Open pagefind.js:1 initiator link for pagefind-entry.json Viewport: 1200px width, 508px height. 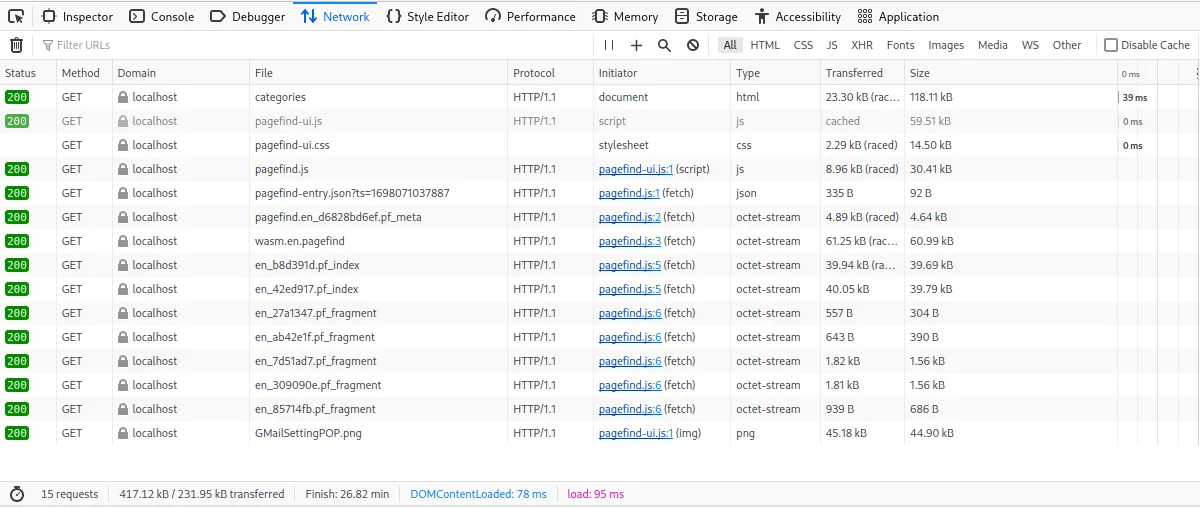point(629,193)
